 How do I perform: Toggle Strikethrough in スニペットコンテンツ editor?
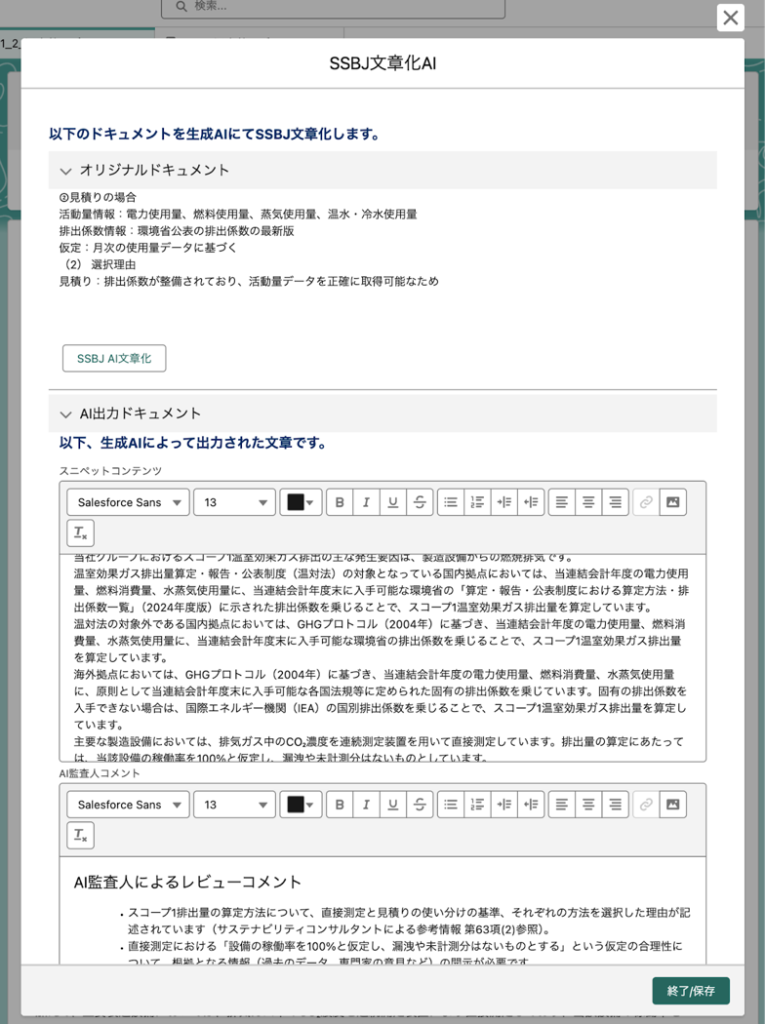click(x=419, y=502)
